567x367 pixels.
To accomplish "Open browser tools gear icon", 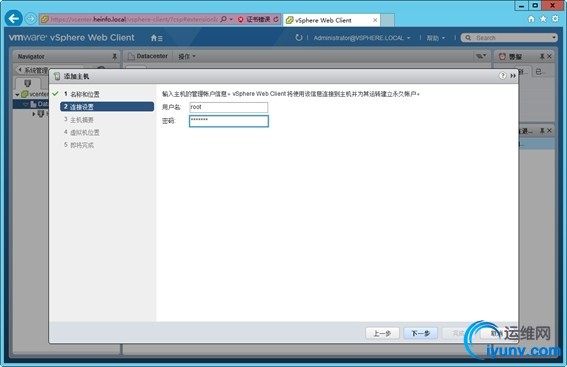I will click(x=555, y=19).
